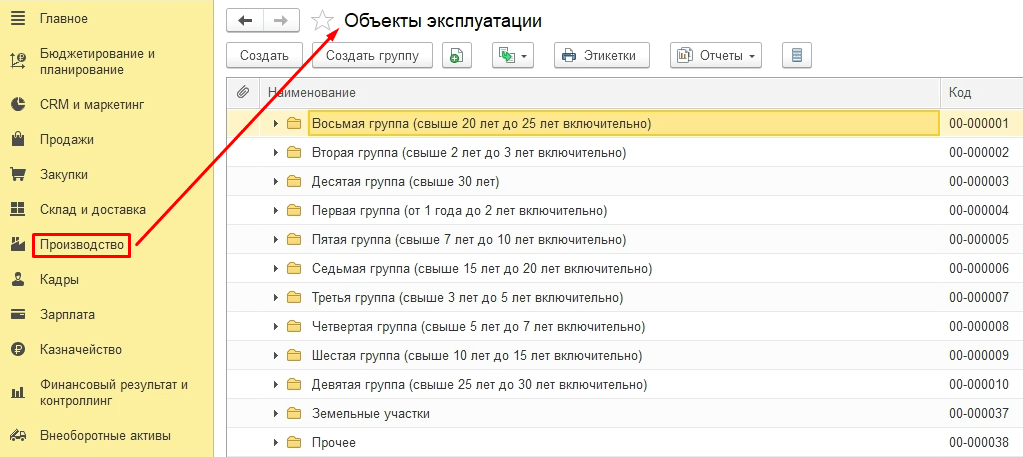Viewport: 1023px width, 457px height.
Task: Expand the Третья группа tree node
Action: point(276,298)
